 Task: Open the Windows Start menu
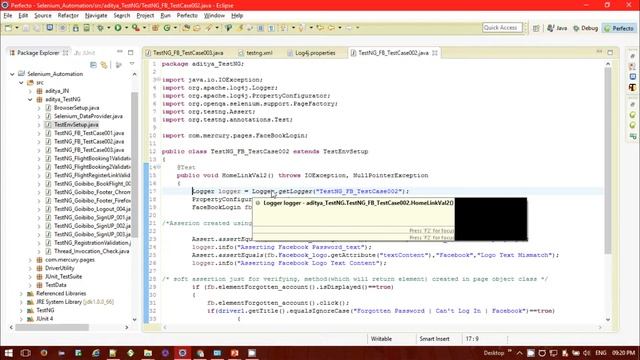(x=8, y=353)
